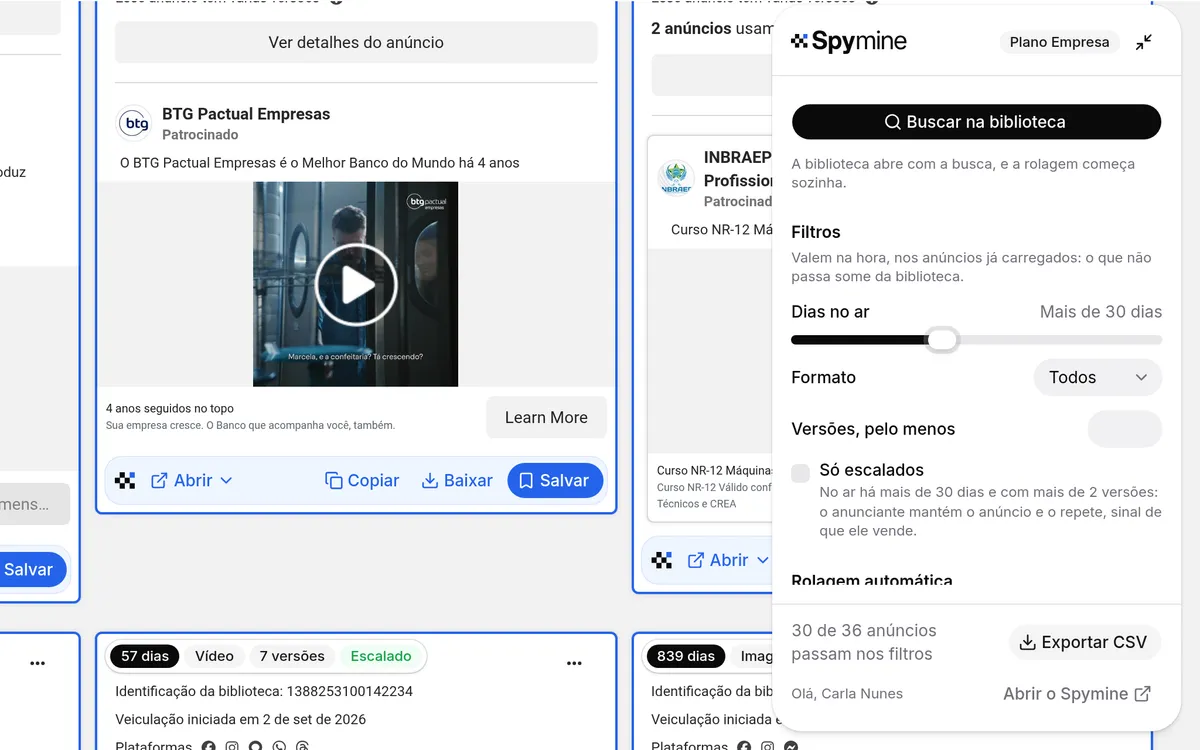This screenshot has height=750, width=1200.
Task: Click the 'Mais de 30 dias' slider value
Action: tap(1100, 312)
